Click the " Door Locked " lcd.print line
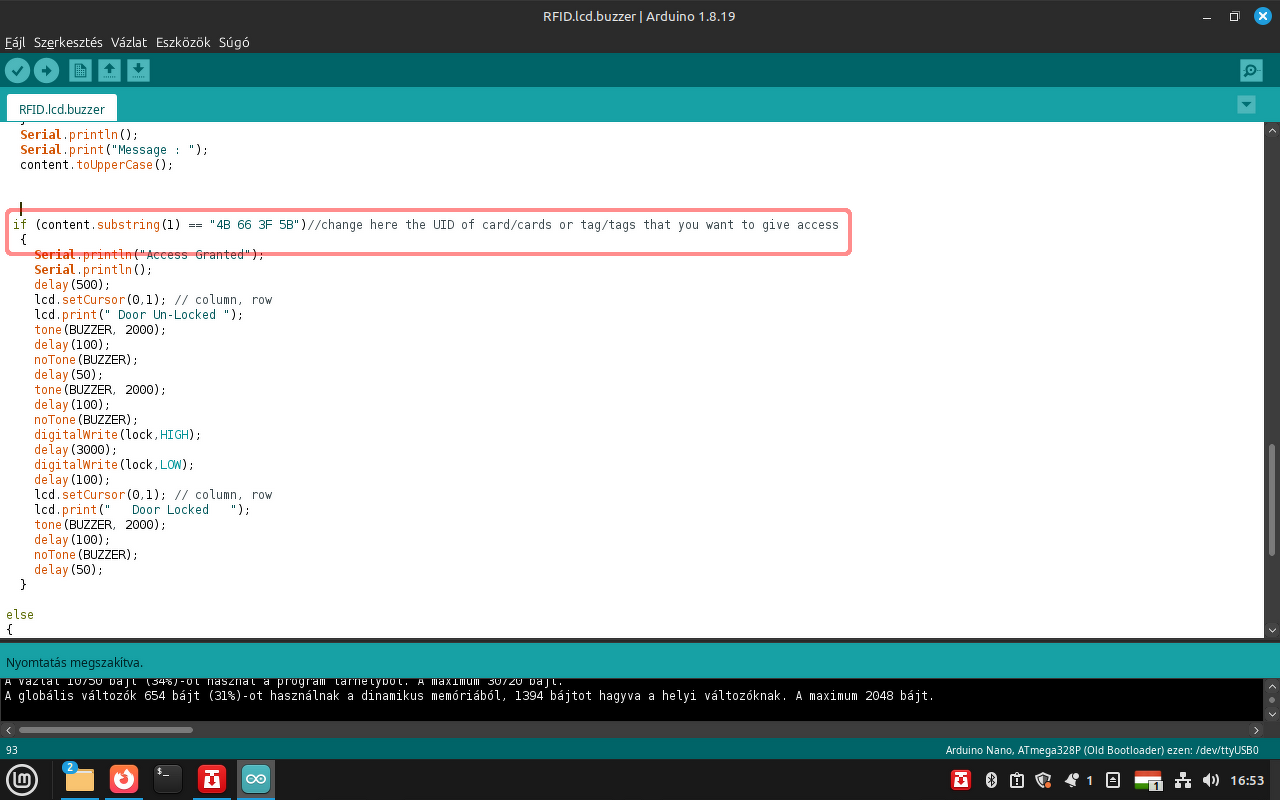The height and width of the screenshot is (800, 1280). pyautogui.click(x=142, y=510)
